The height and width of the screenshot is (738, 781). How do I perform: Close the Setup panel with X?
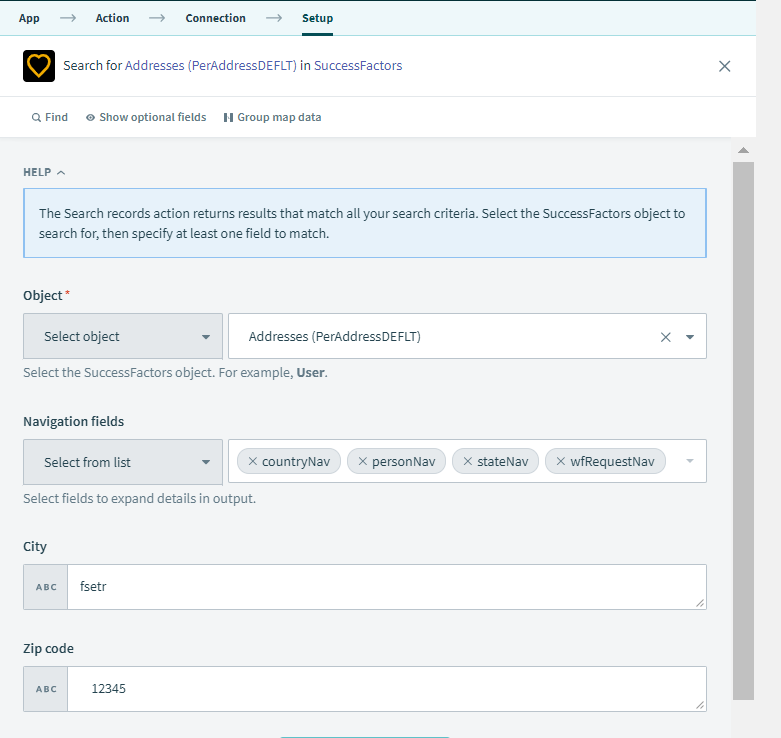[x=725, y=66]
